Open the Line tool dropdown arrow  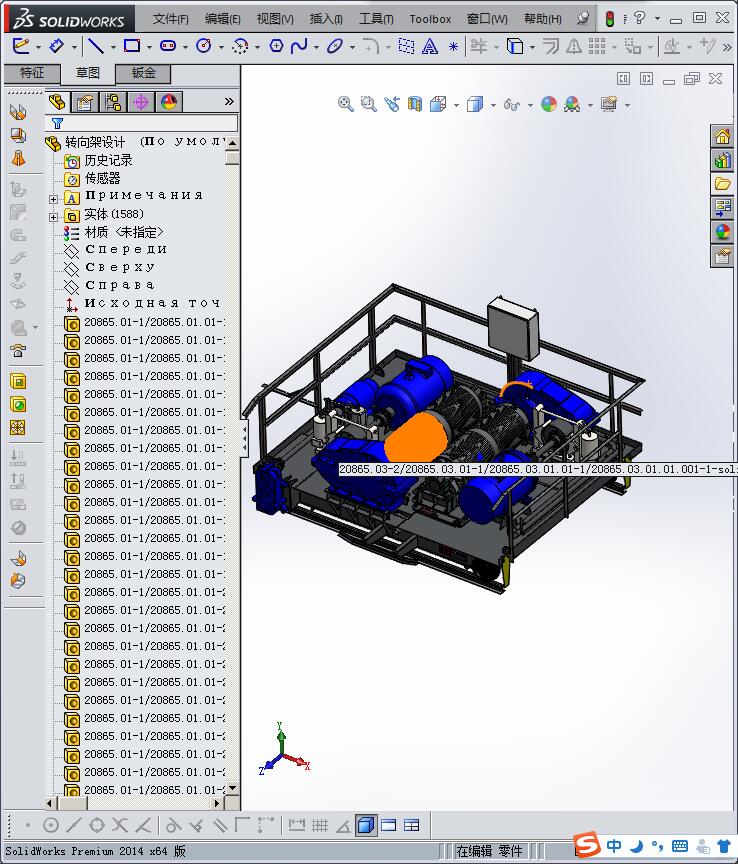click(114, 47)
